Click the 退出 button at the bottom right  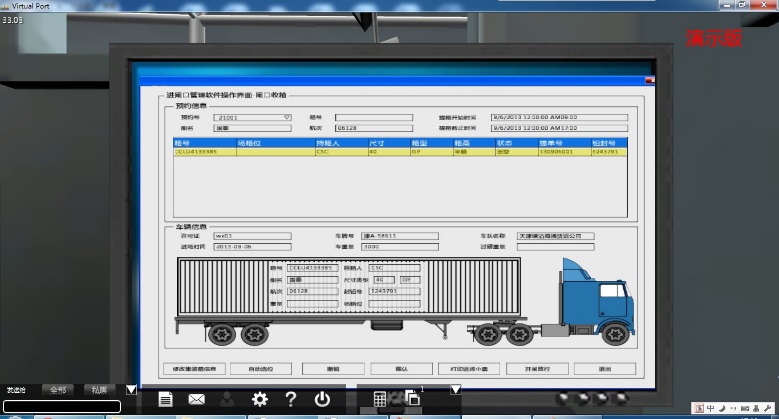605,369
